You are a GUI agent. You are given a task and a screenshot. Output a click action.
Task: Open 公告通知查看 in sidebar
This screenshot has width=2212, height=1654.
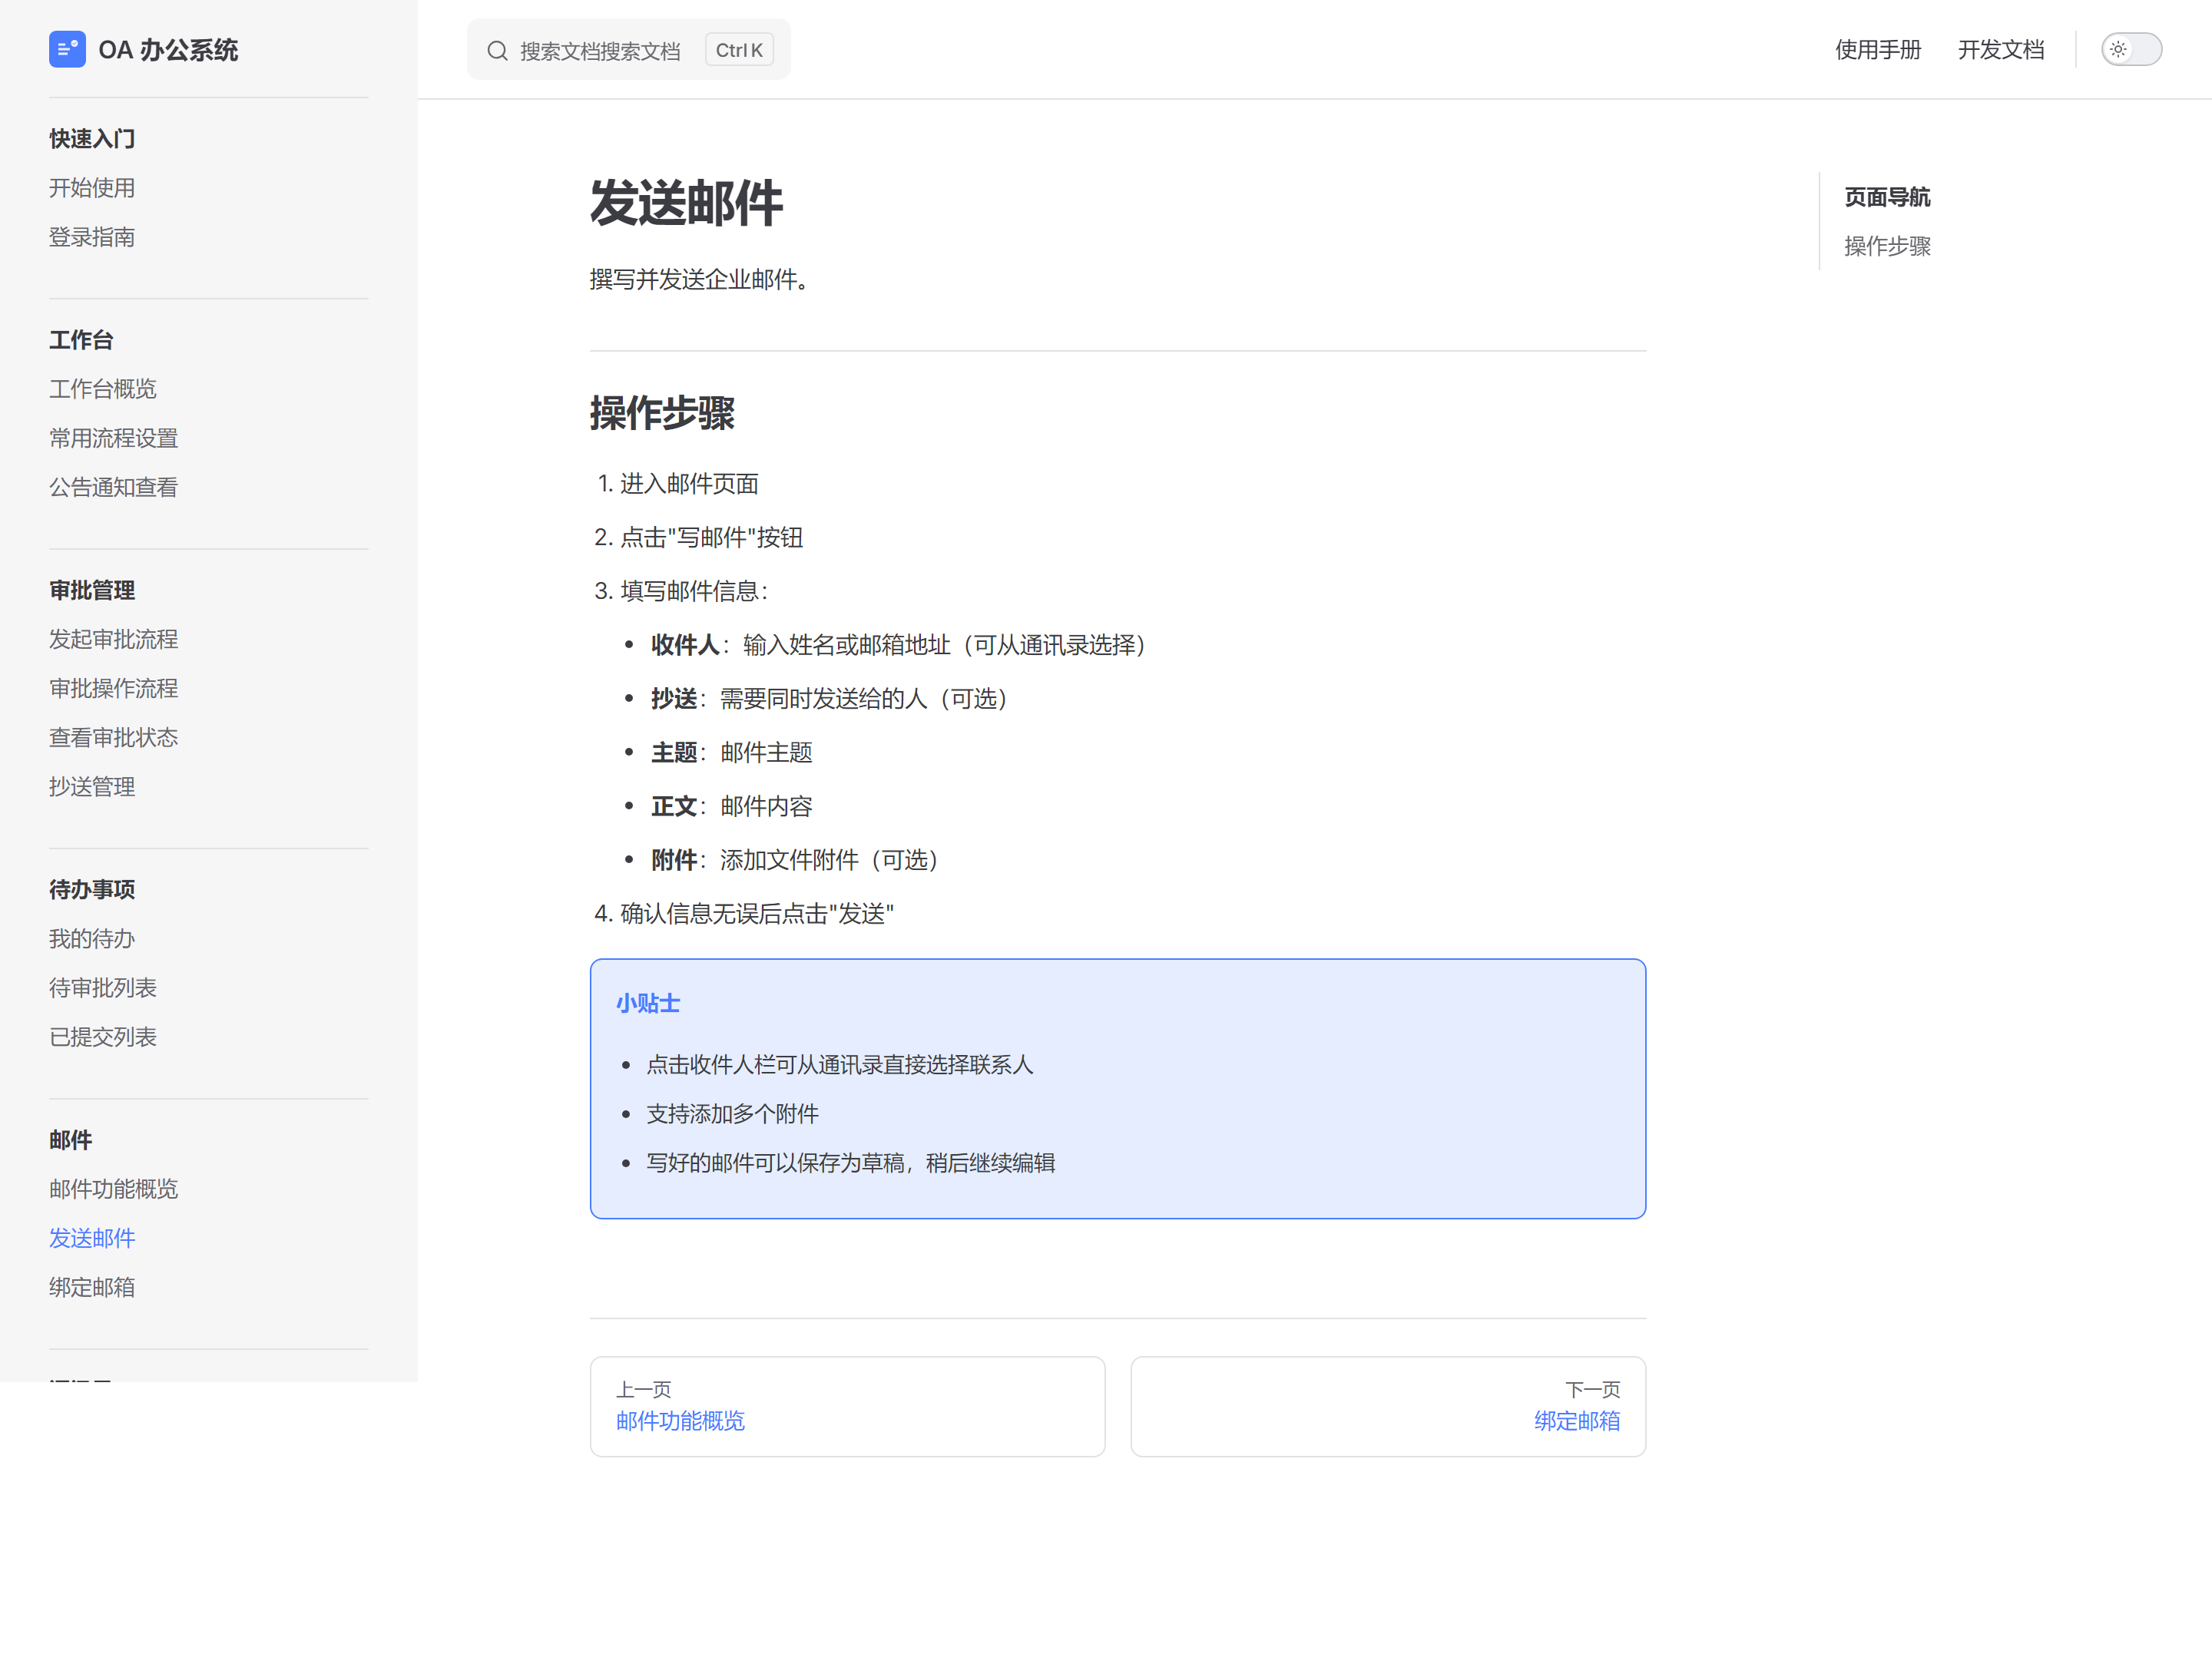(114, 487)
